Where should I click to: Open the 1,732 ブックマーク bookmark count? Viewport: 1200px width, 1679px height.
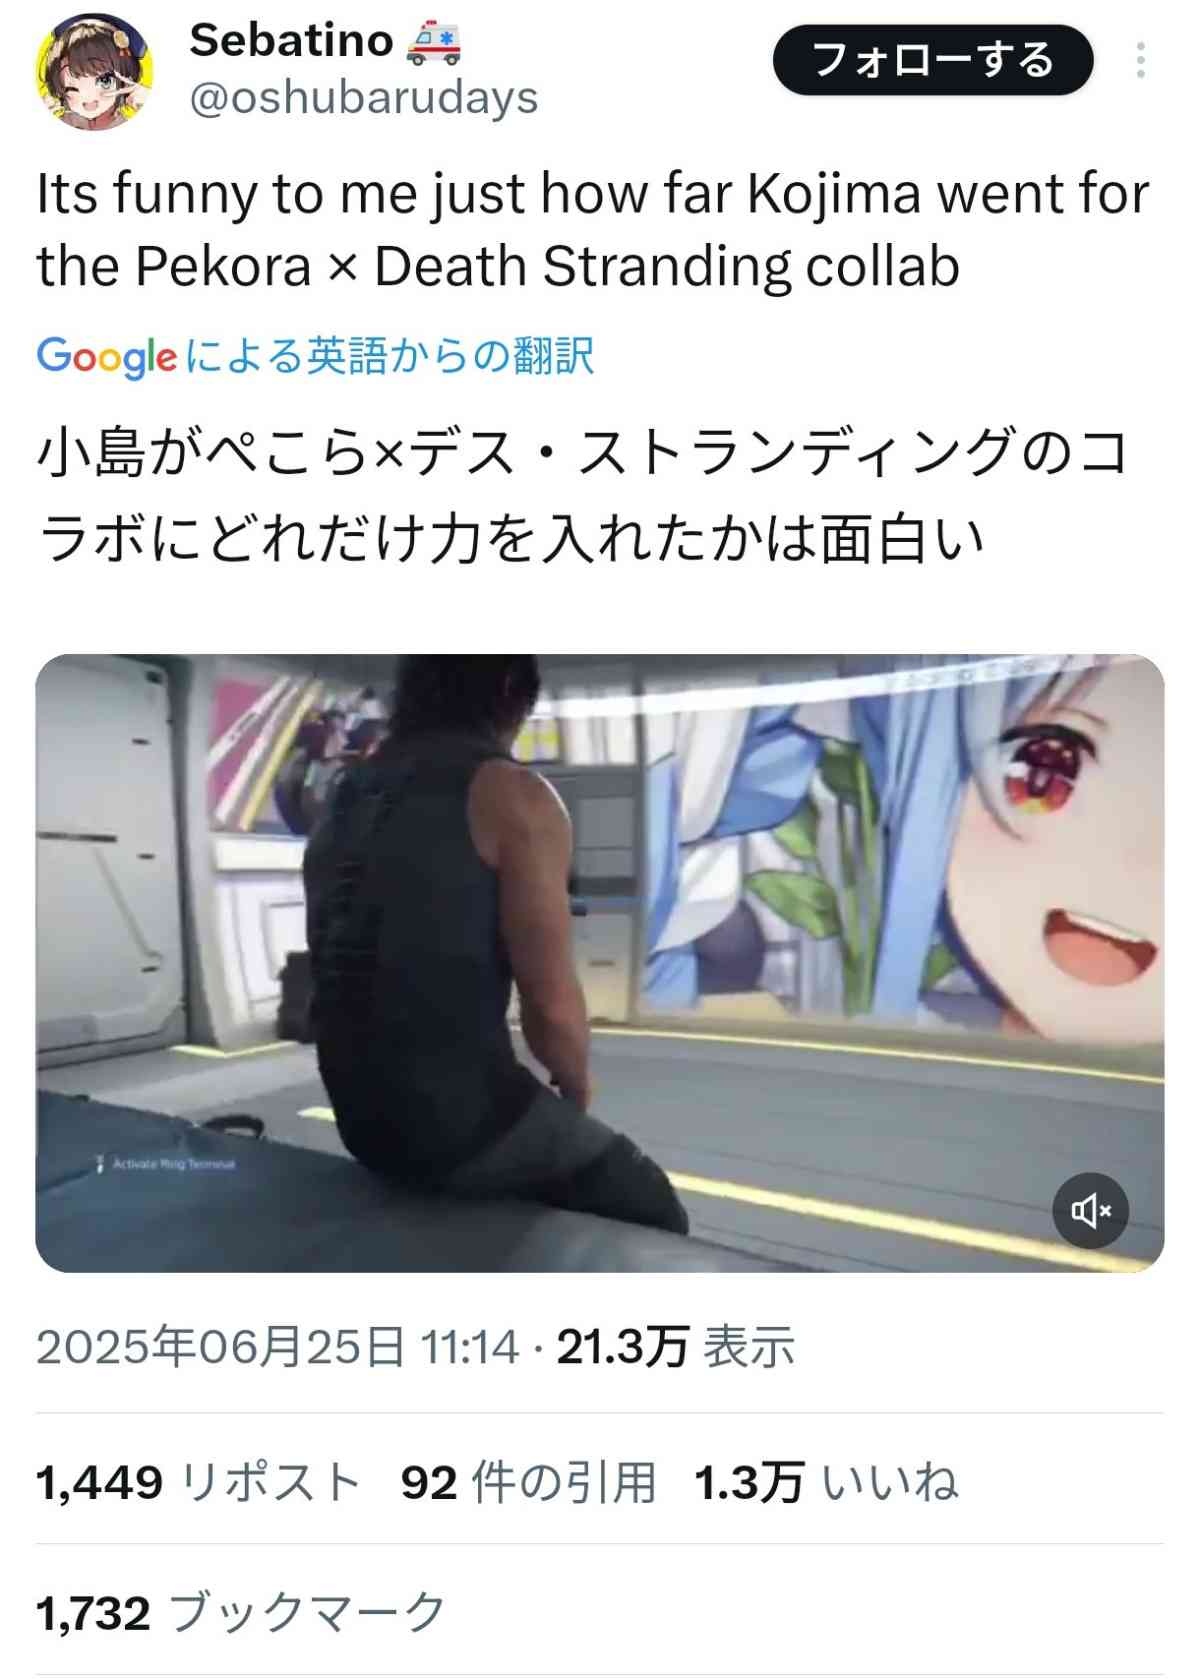pos(241,1612)
